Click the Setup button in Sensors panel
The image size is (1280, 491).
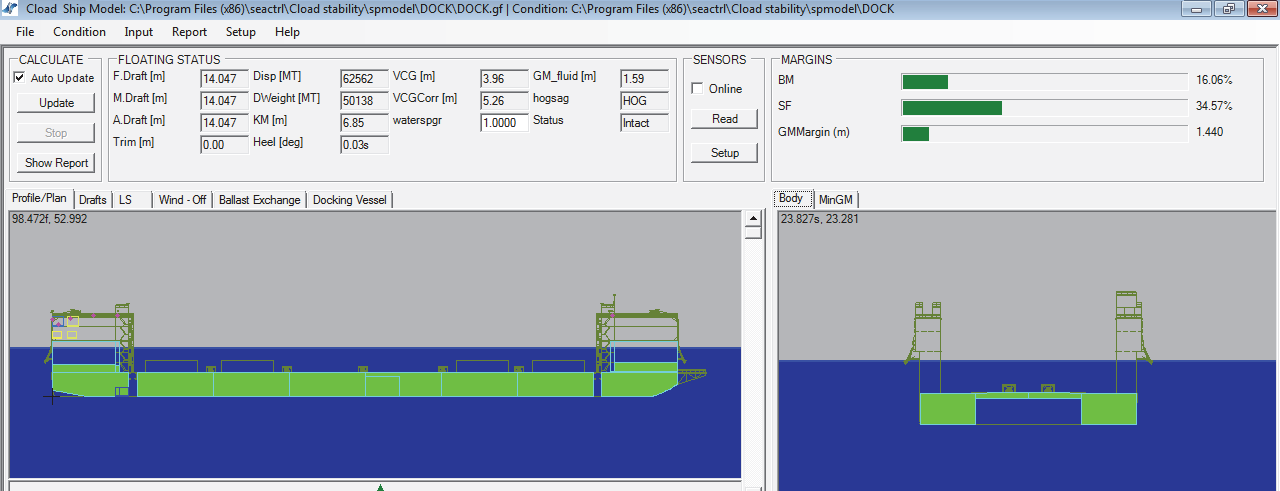[x=725, y=153]
